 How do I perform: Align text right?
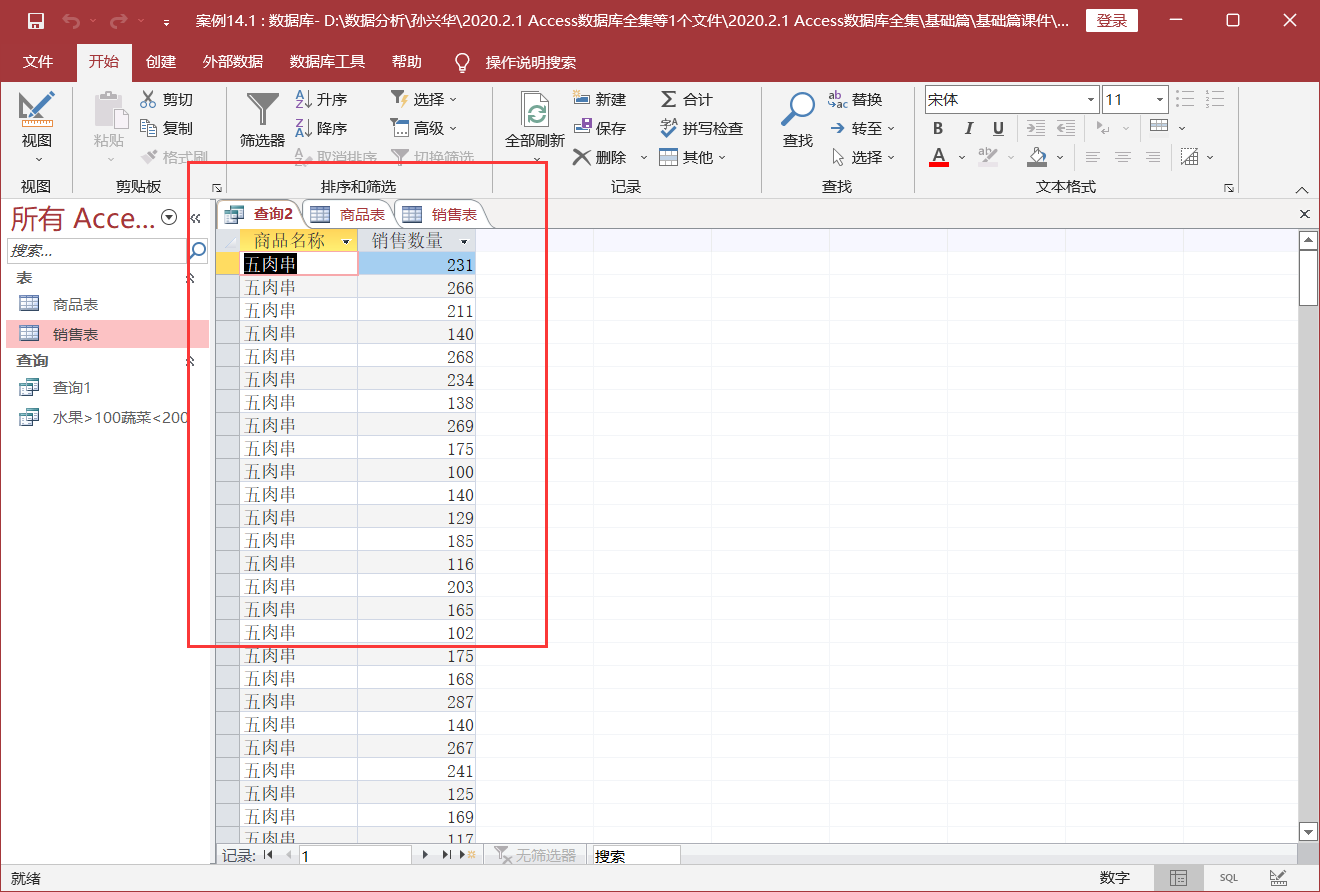pyautogui.click(x=1153, y=157)
